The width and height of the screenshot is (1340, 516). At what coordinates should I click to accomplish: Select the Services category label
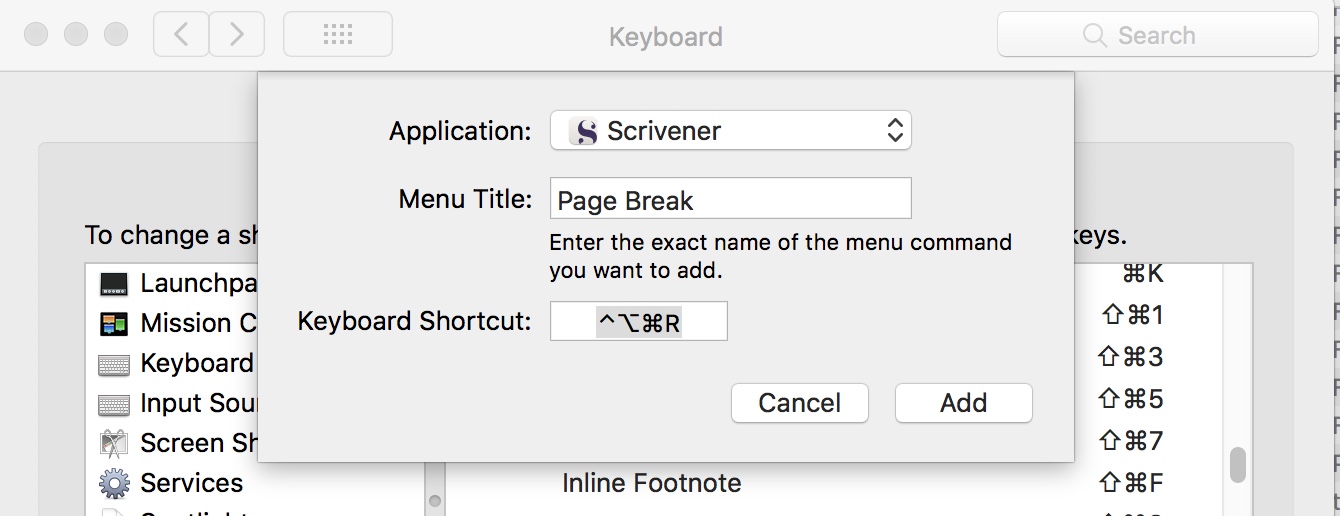point(191,484)
